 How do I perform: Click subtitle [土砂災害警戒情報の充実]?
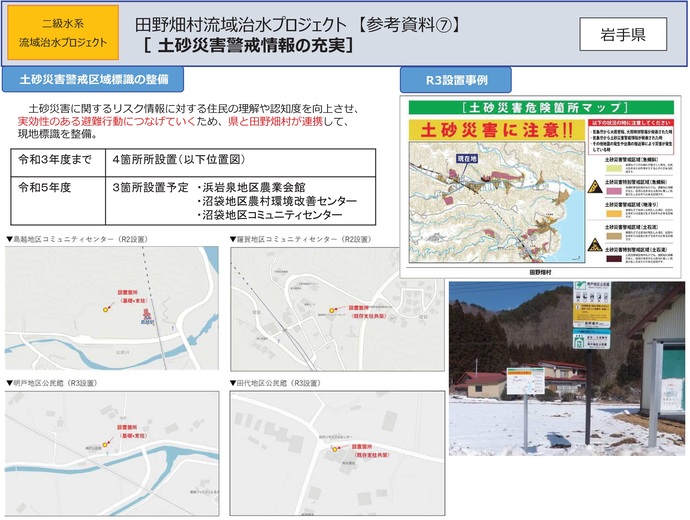point(249,45)
